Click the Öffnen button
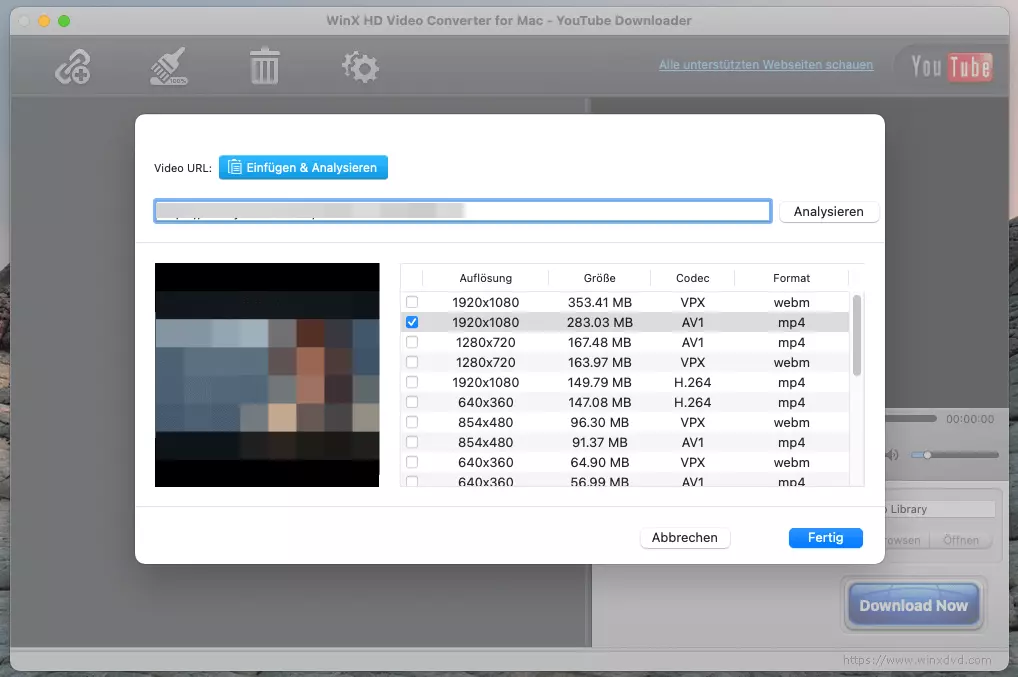 click(960, 540)
